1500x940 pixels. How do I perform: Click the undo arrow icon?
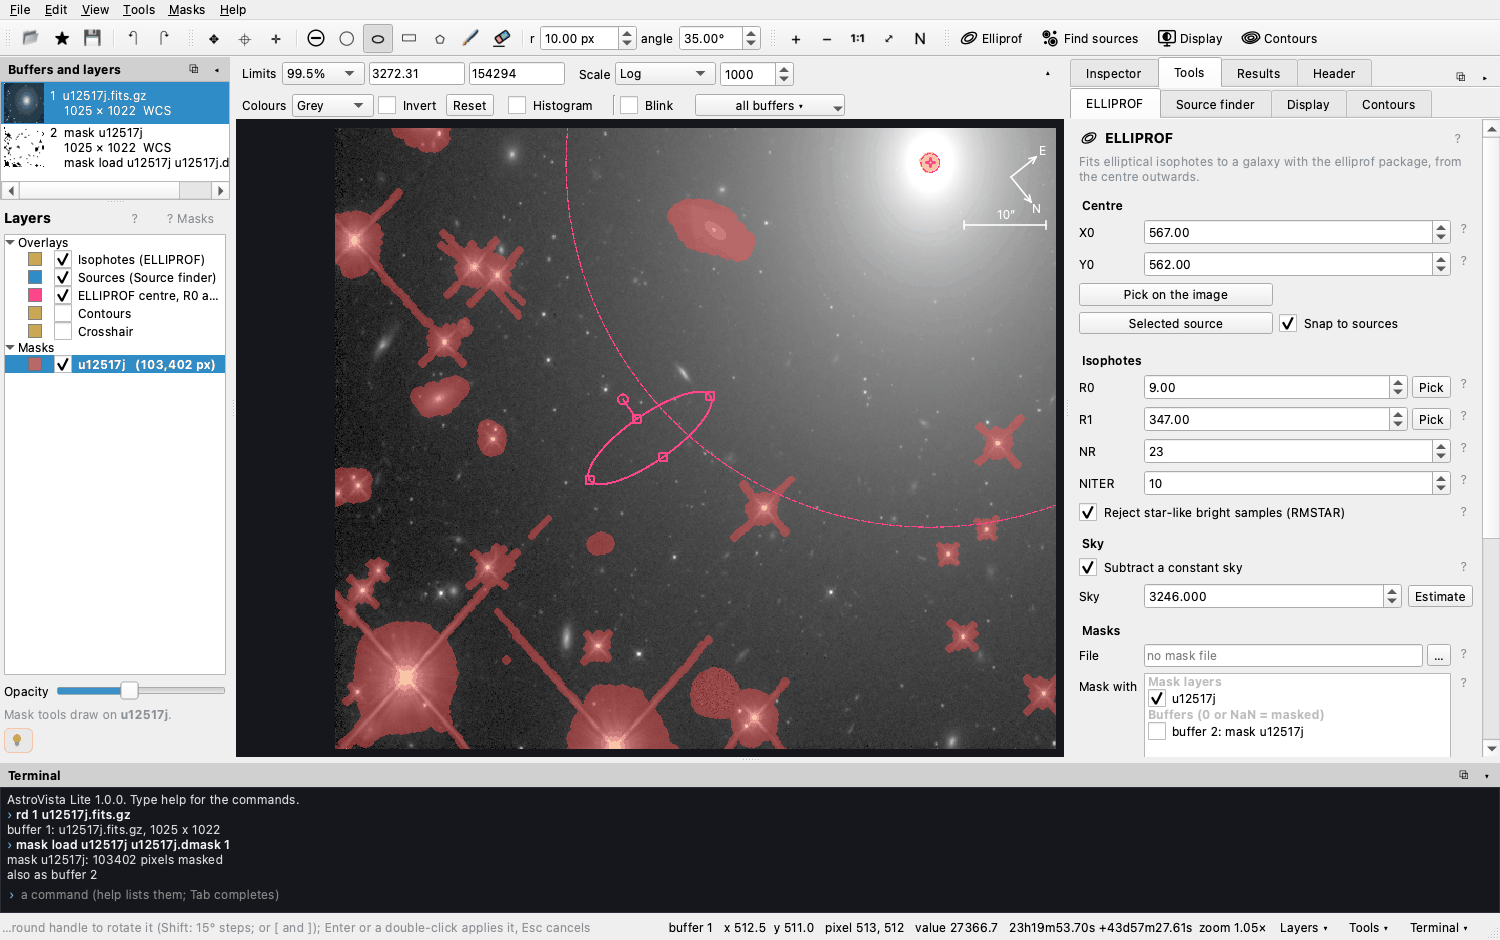(133, 38)
